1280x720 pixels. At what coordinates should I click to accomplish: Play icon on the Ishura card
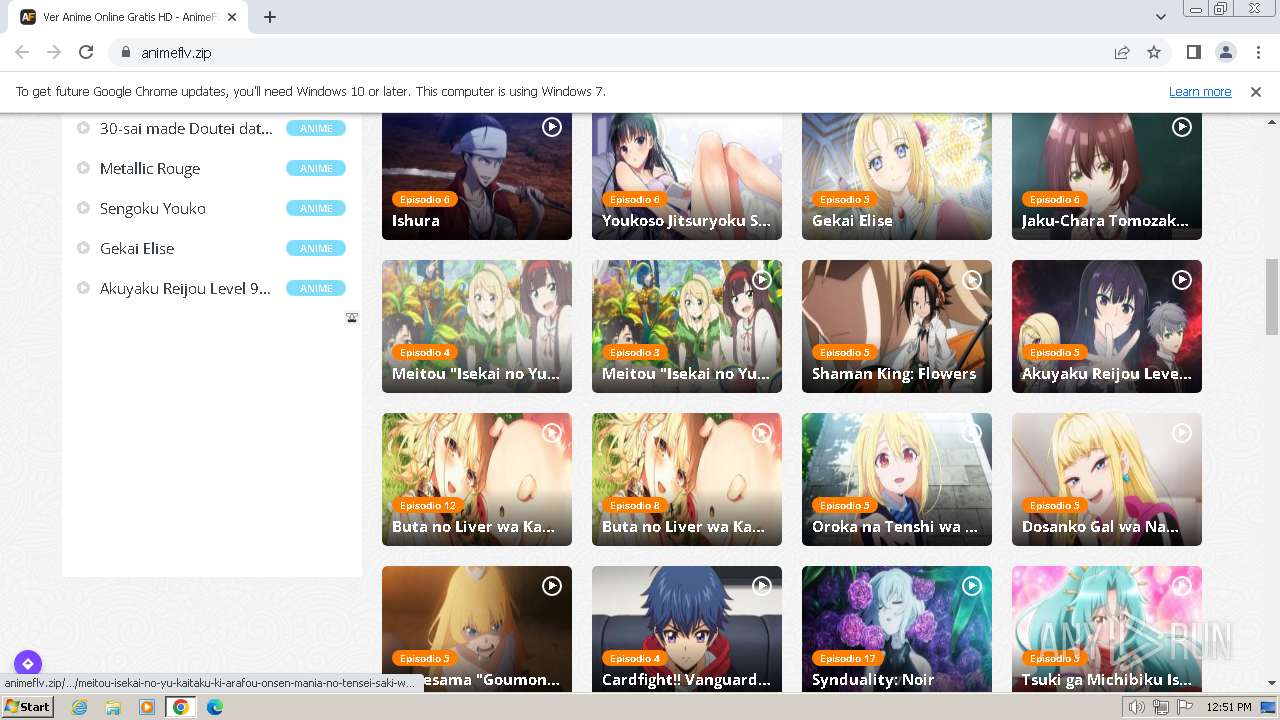[552, 127]
